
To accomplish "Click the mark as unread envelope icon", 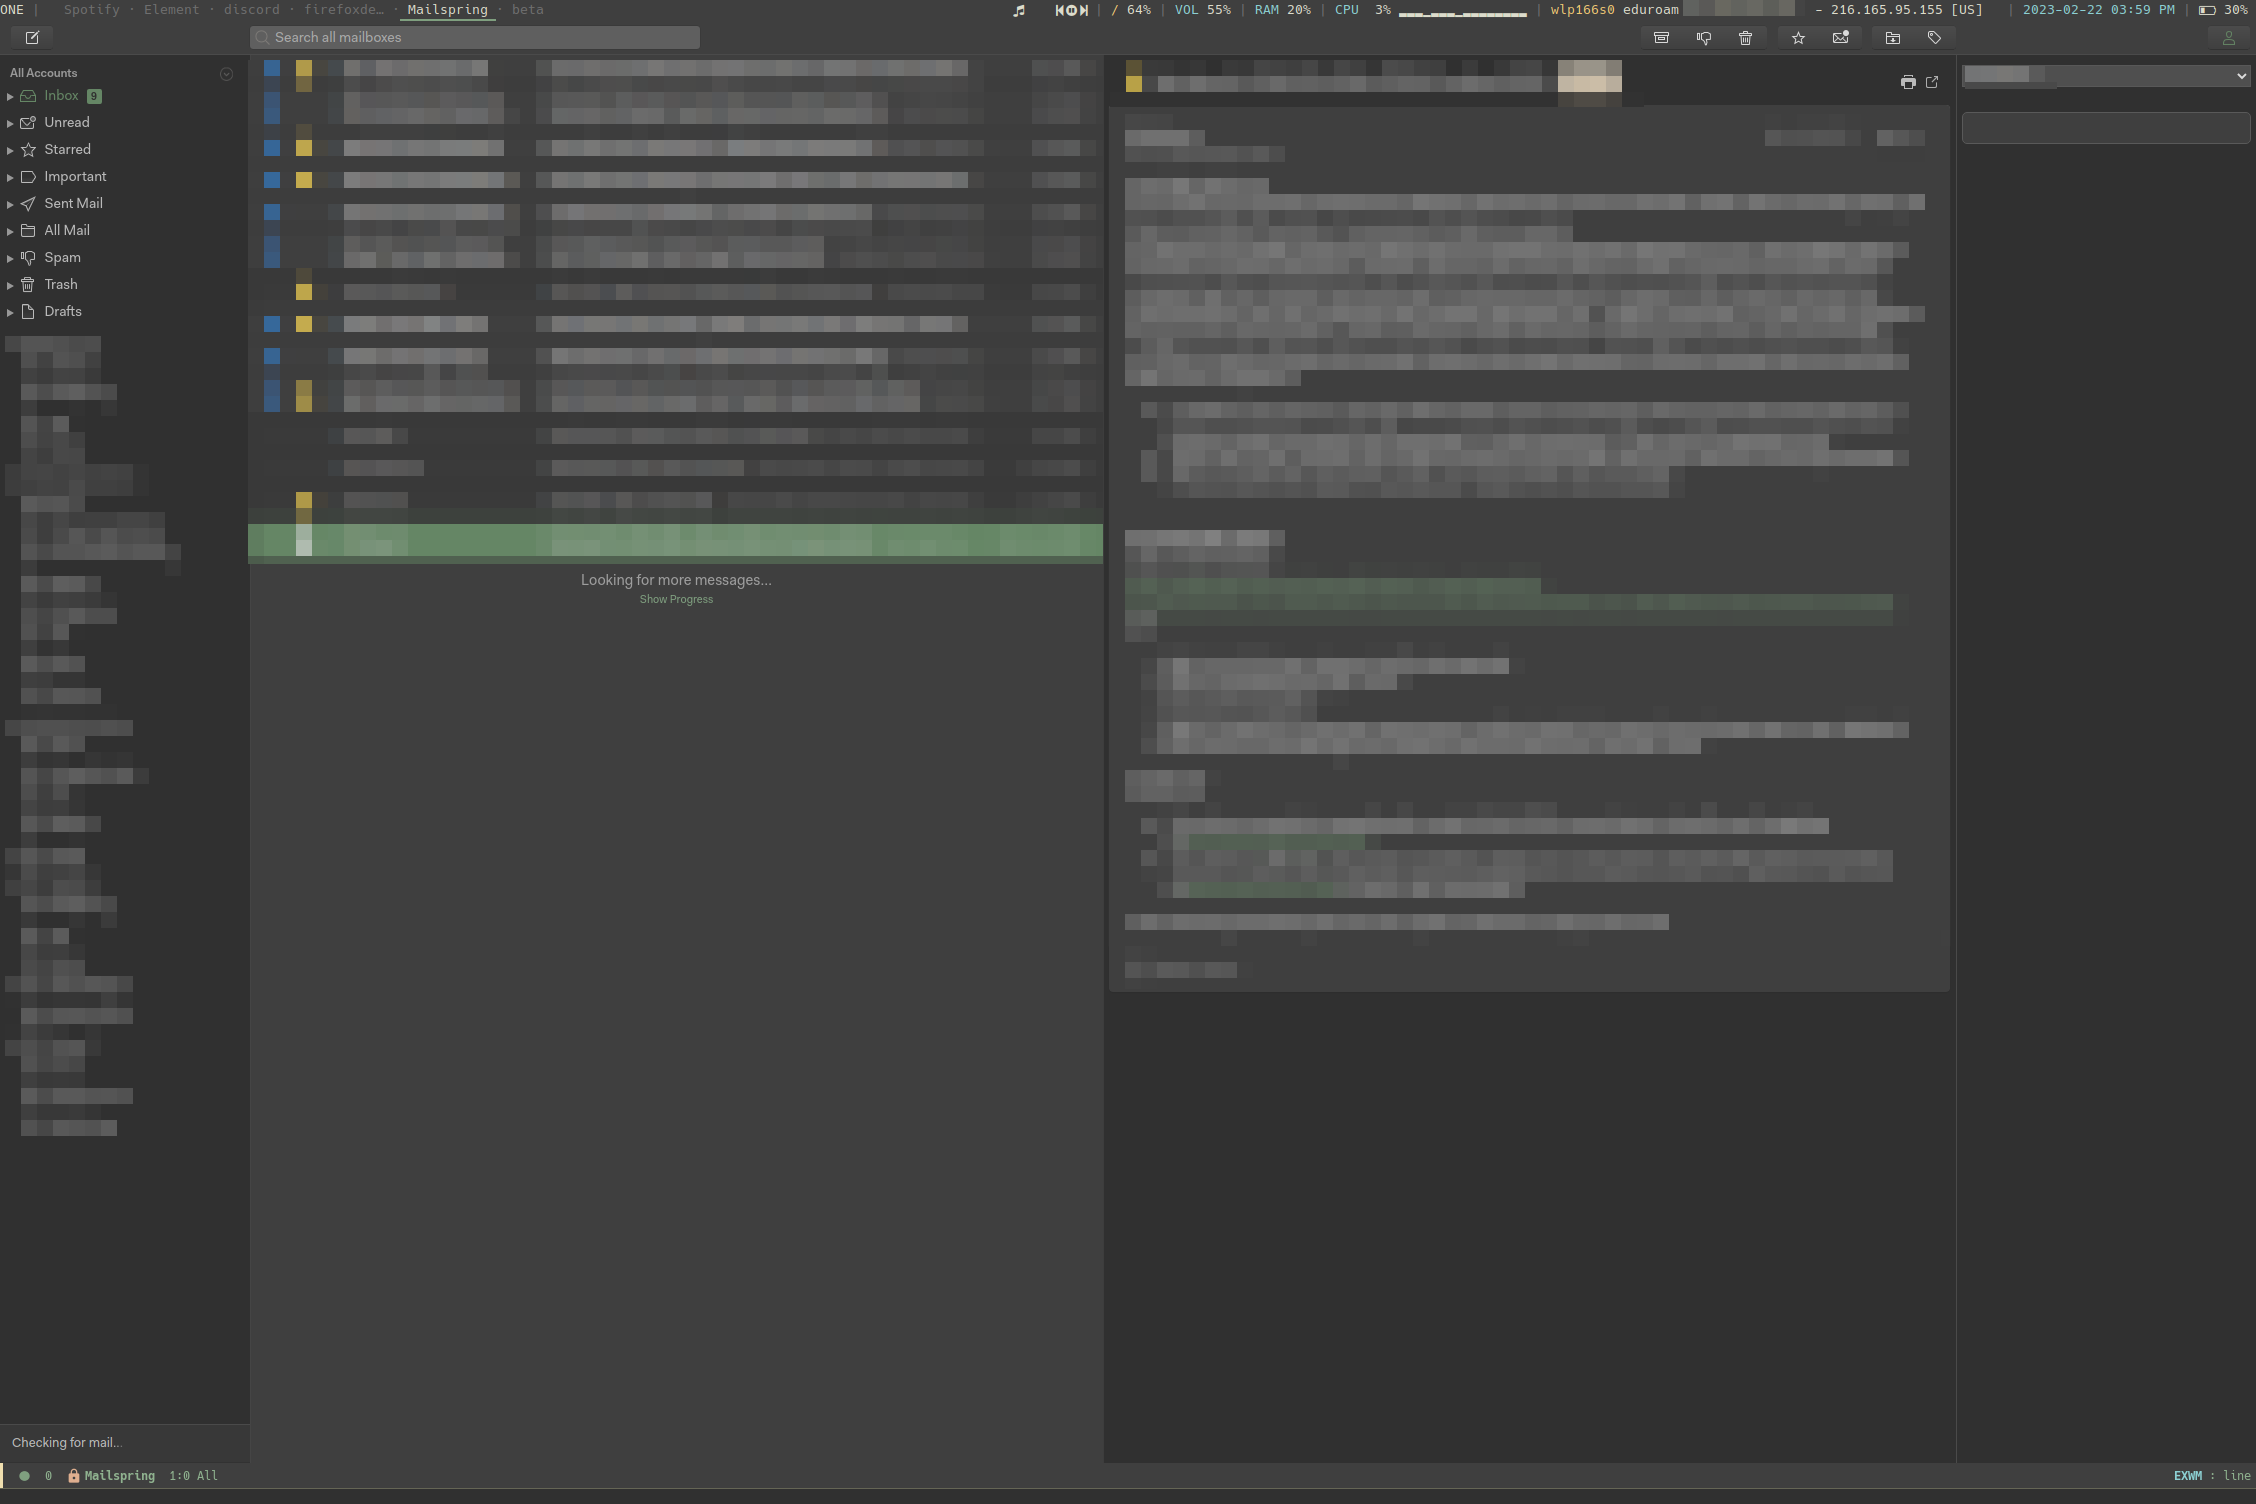I will [1840, 38].
